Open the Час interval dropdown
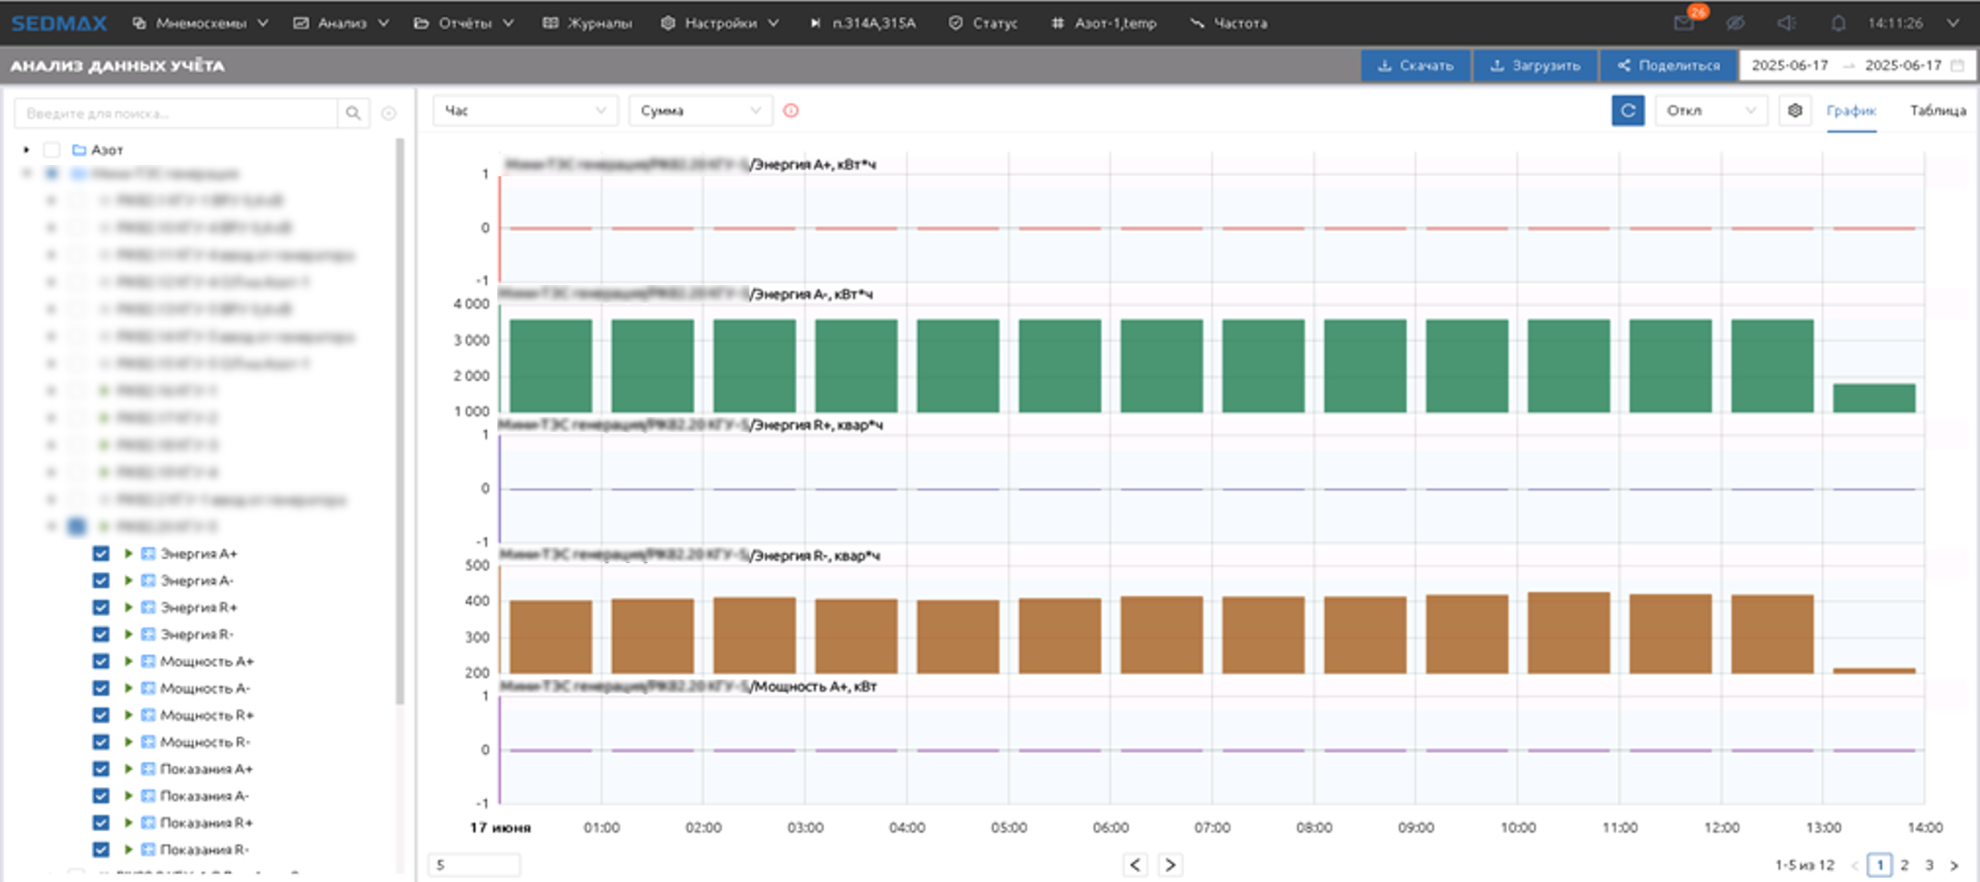This screenshot has width=1980, height=882. (x=525, y=111)
